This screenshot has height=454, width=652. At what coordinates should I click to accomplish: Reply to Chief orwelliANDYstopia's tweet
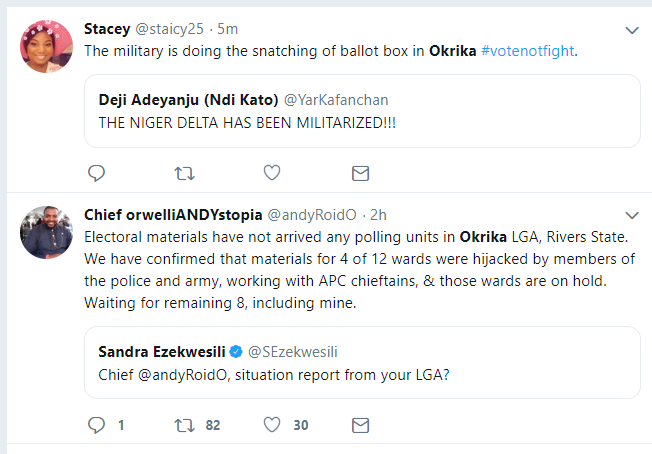tap(97, 425)
